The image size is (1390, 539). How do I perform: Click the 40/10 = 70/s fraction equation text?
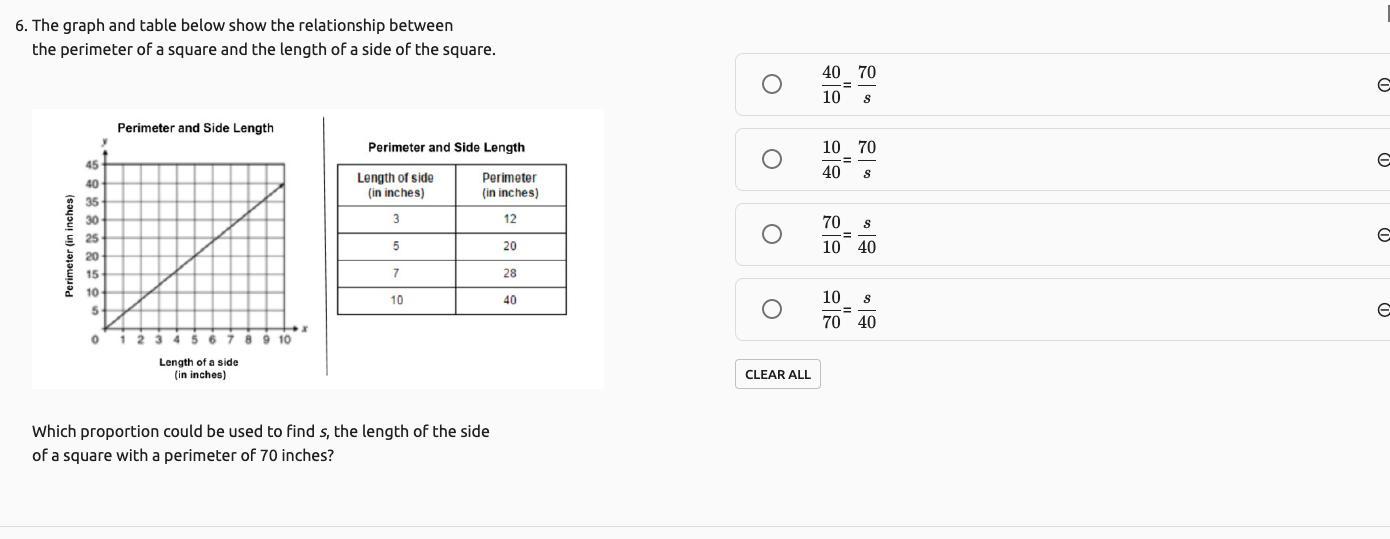point(848,85)
